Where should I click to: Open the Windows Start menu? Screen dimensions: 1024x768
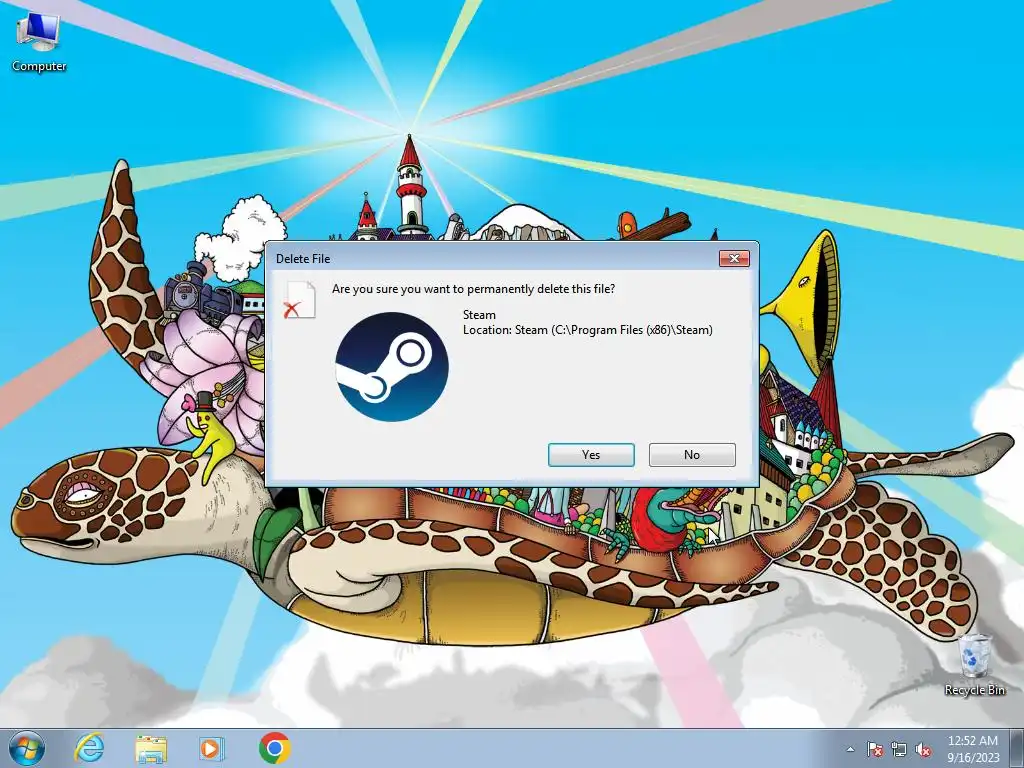pos(27,748)
